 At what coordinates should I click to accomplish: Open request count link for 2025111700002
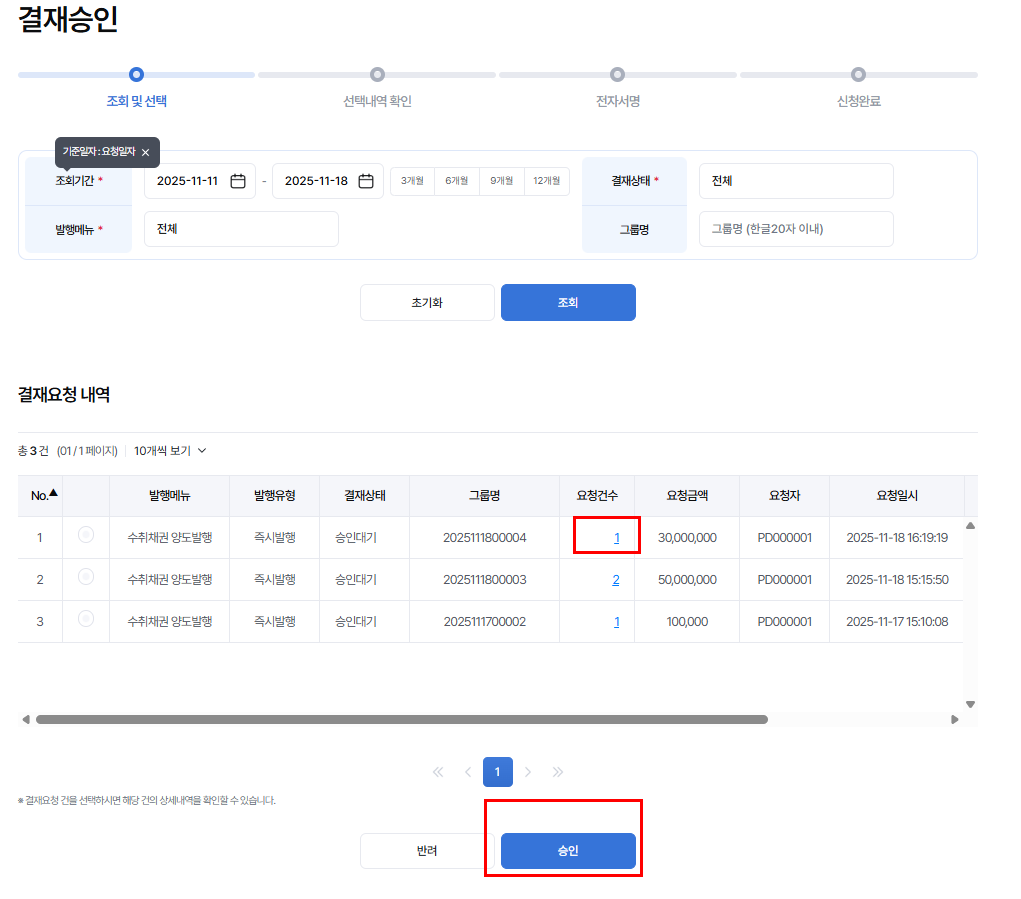tap(616, 622)
